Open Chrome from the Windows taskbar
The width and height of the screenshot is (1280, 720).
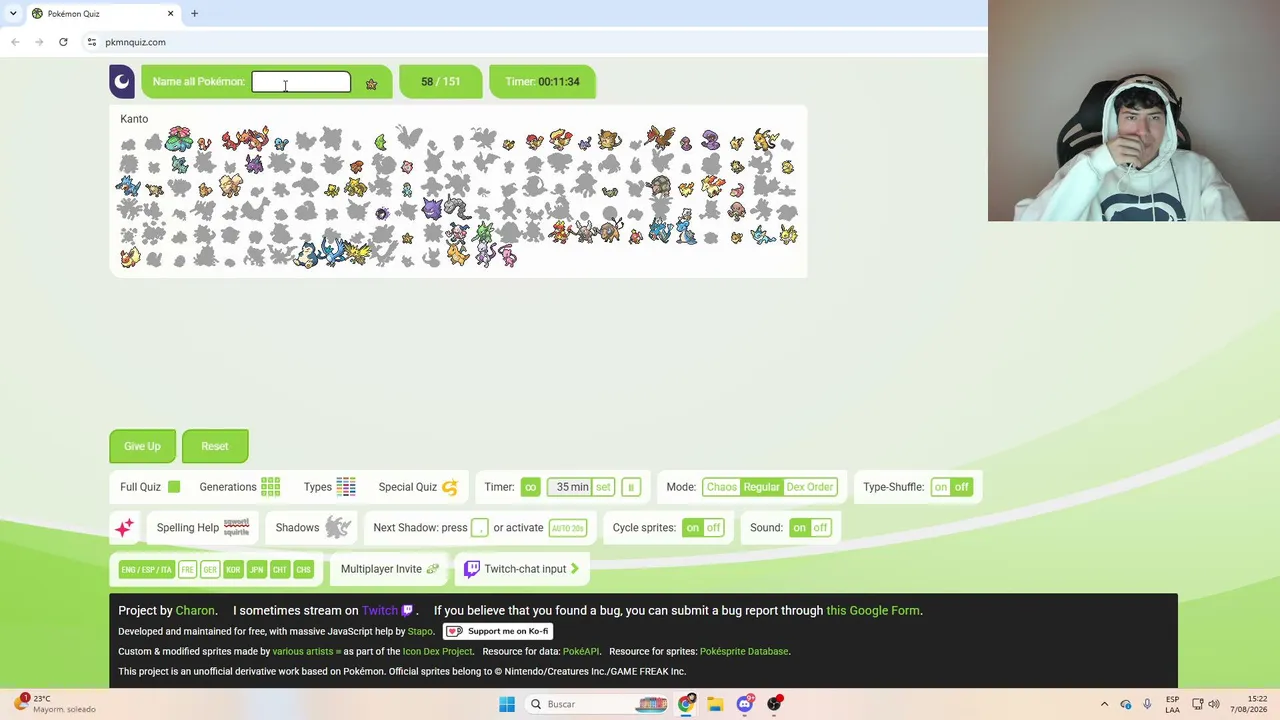(686, 704)
